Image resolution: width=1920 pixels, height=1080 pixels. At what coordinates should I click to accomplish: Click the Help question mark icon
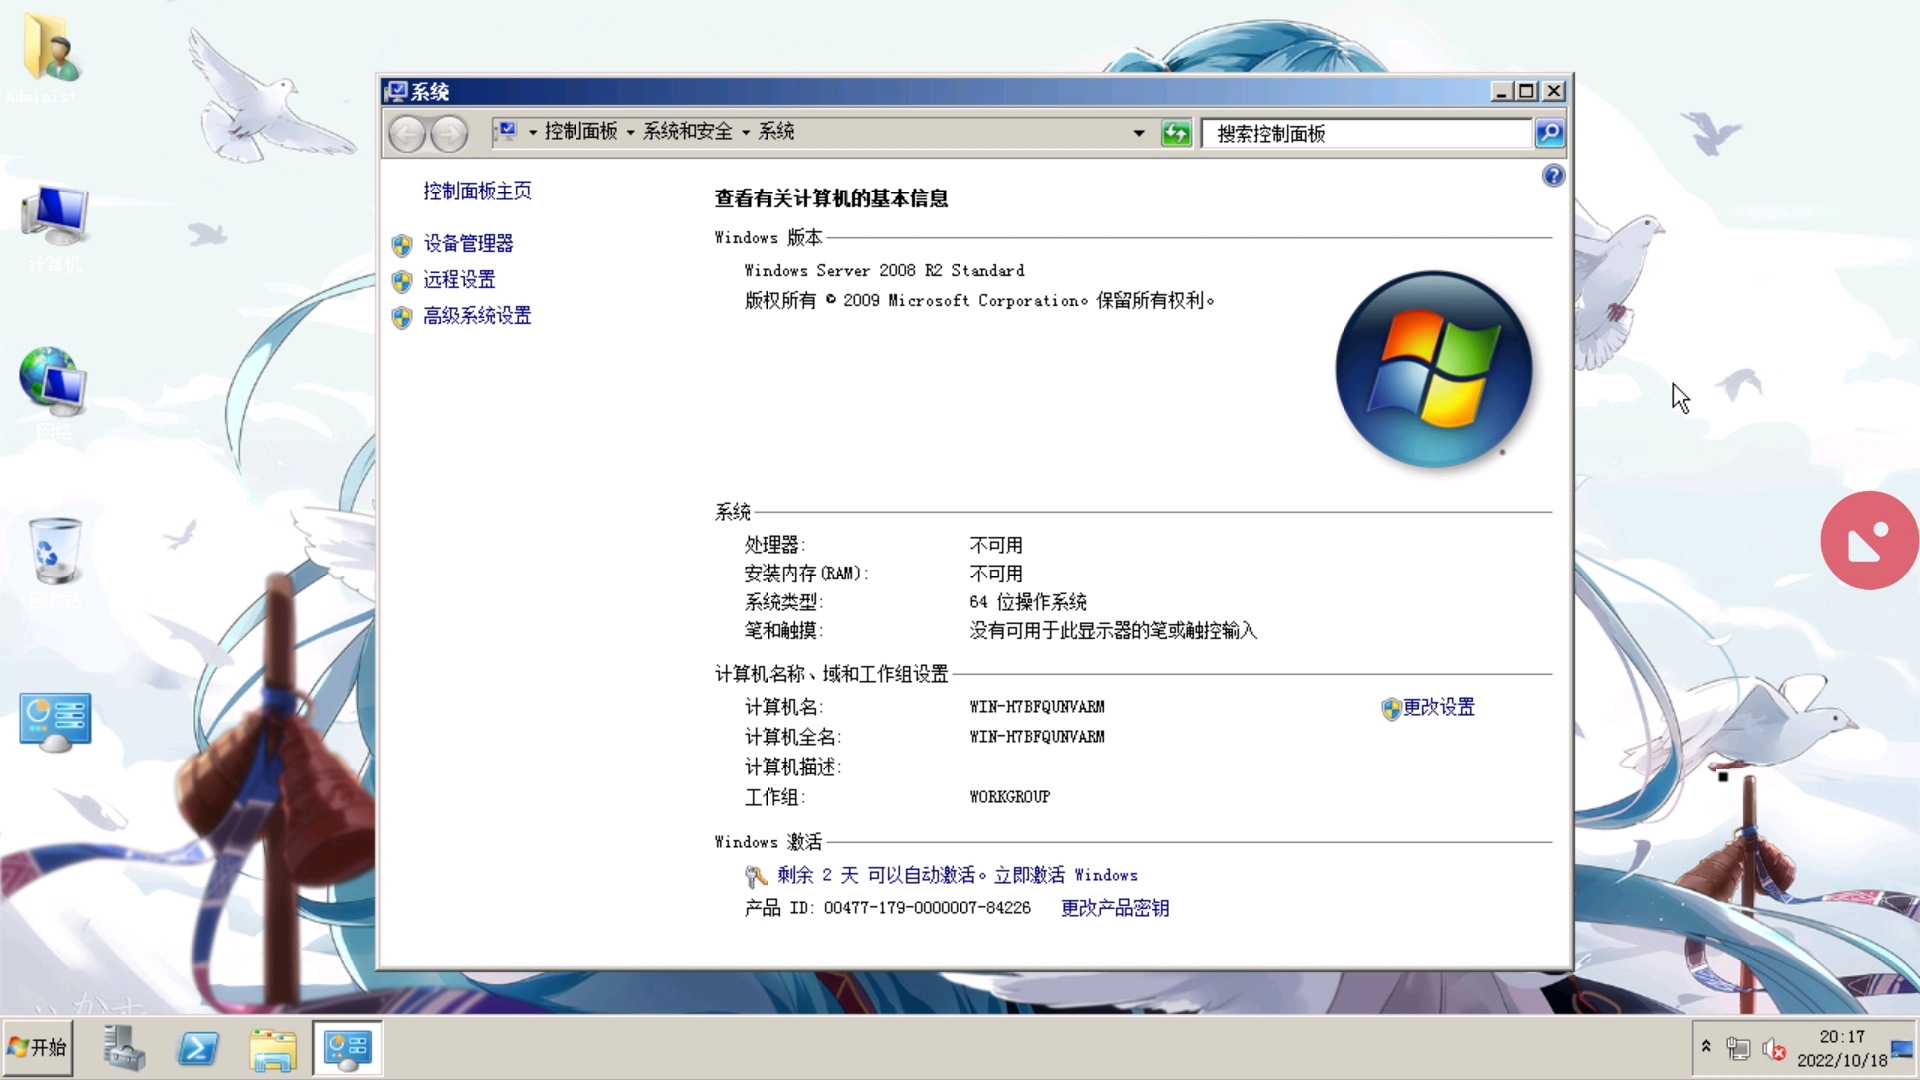coord(1553,176)
